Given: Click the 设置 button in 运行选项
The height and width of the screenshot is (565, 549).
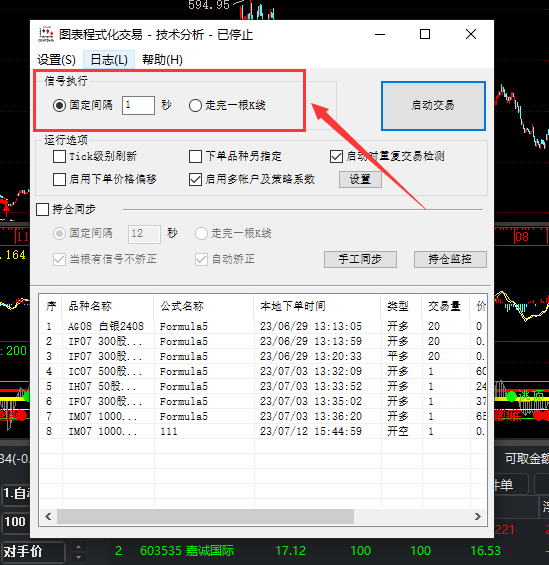Looking at the screenshot, I should click(x=360, y=179).
